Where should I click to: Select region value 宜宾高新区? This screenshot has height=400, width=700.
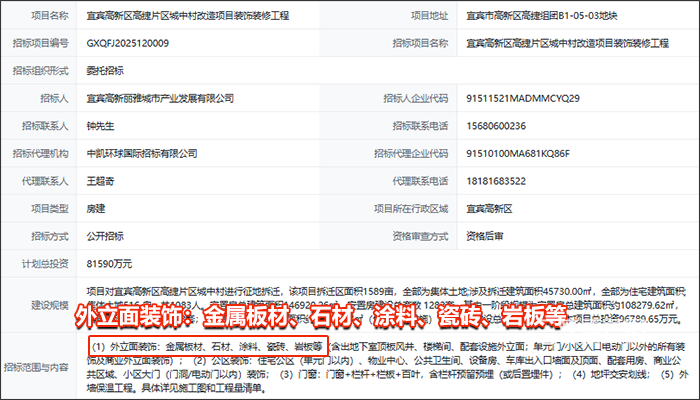pyautogui.click(x=489, y=208)
